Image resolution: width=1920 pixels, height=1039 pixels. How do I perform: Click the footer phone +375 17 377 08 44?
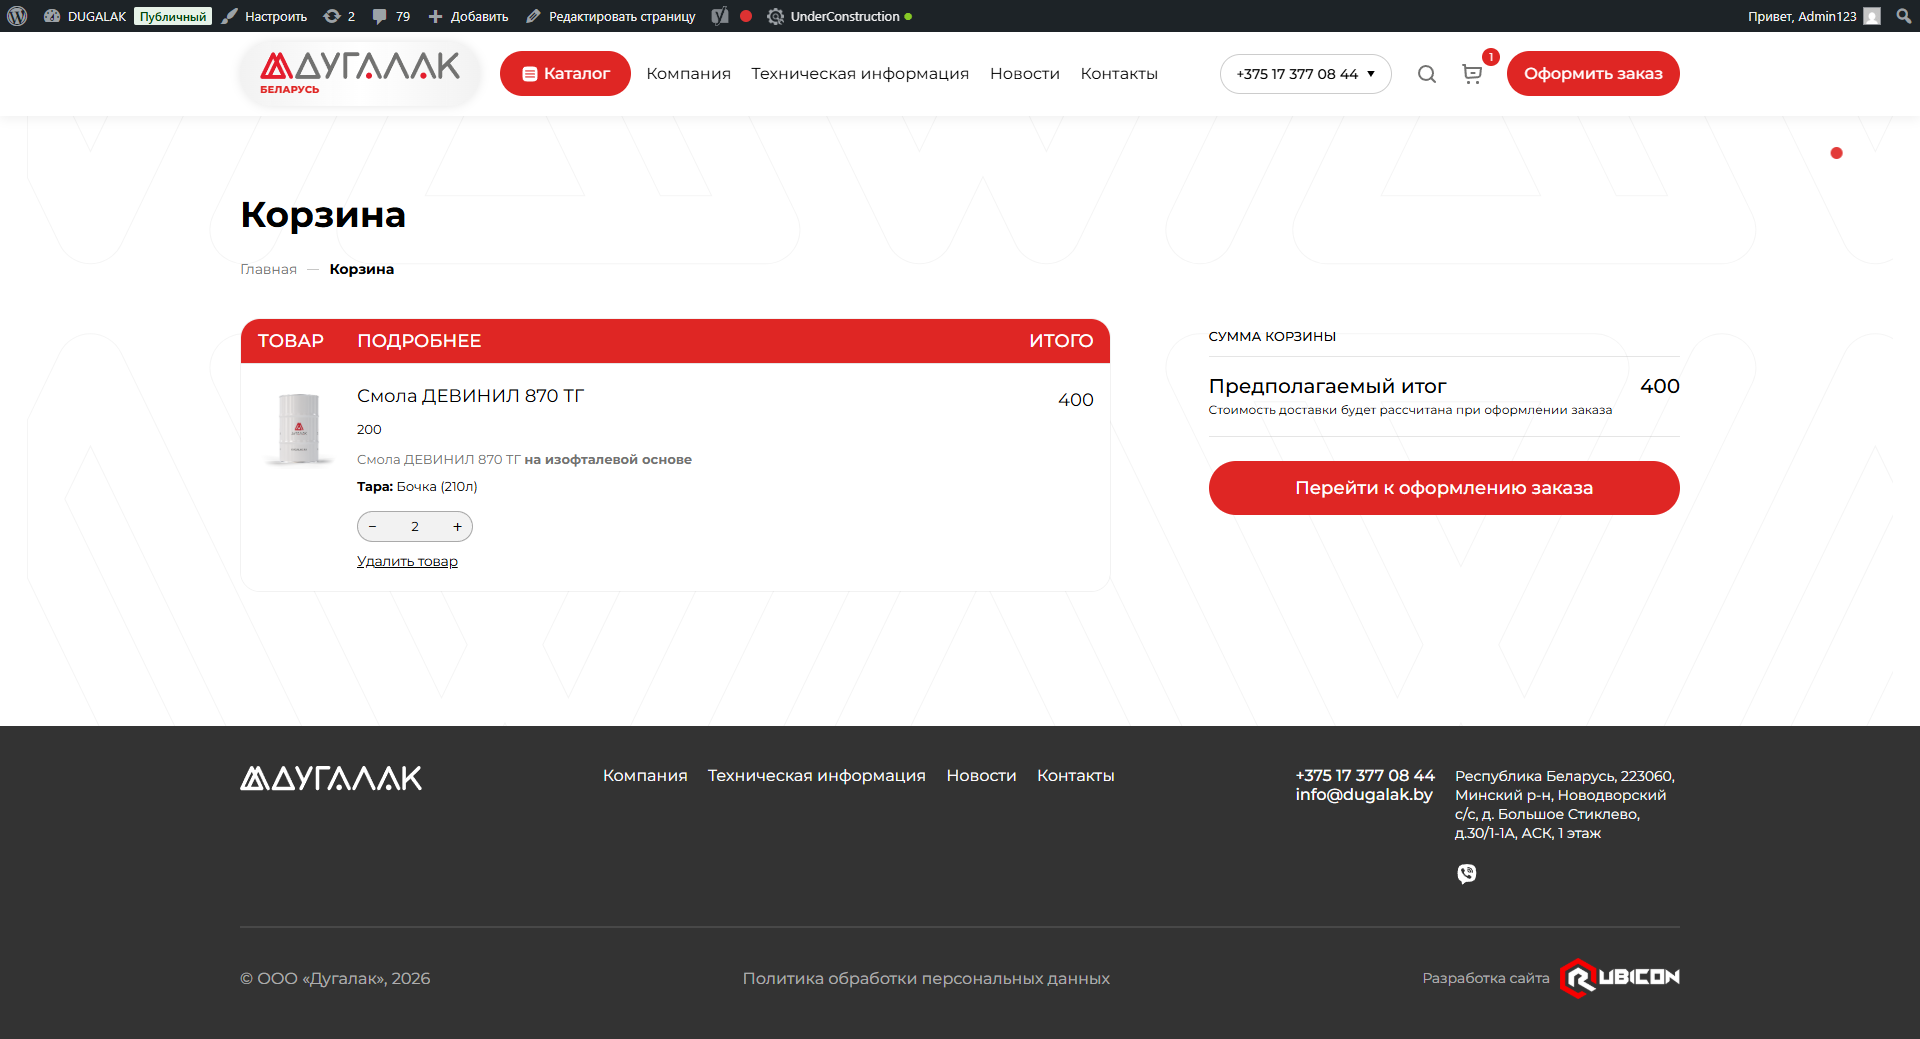click(1365, 775)
